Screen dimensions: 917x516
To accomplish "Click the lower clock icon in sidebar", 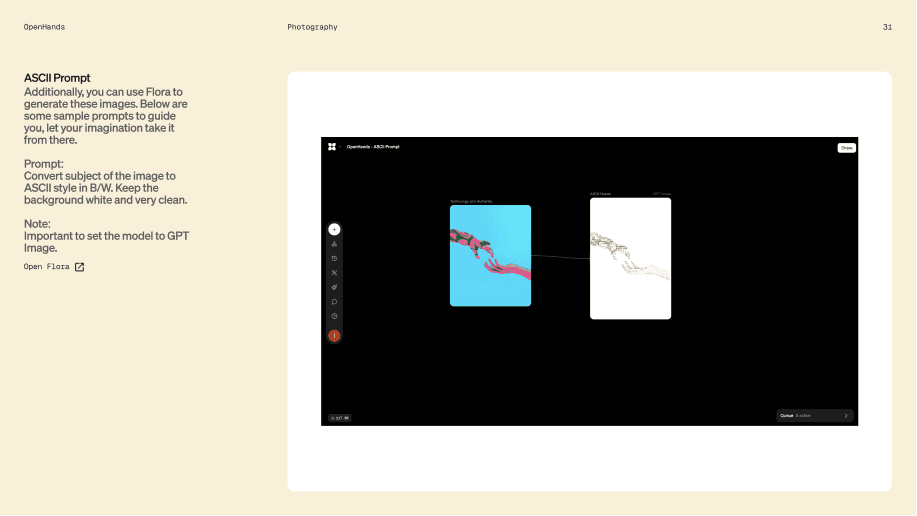I will [335, 316].
